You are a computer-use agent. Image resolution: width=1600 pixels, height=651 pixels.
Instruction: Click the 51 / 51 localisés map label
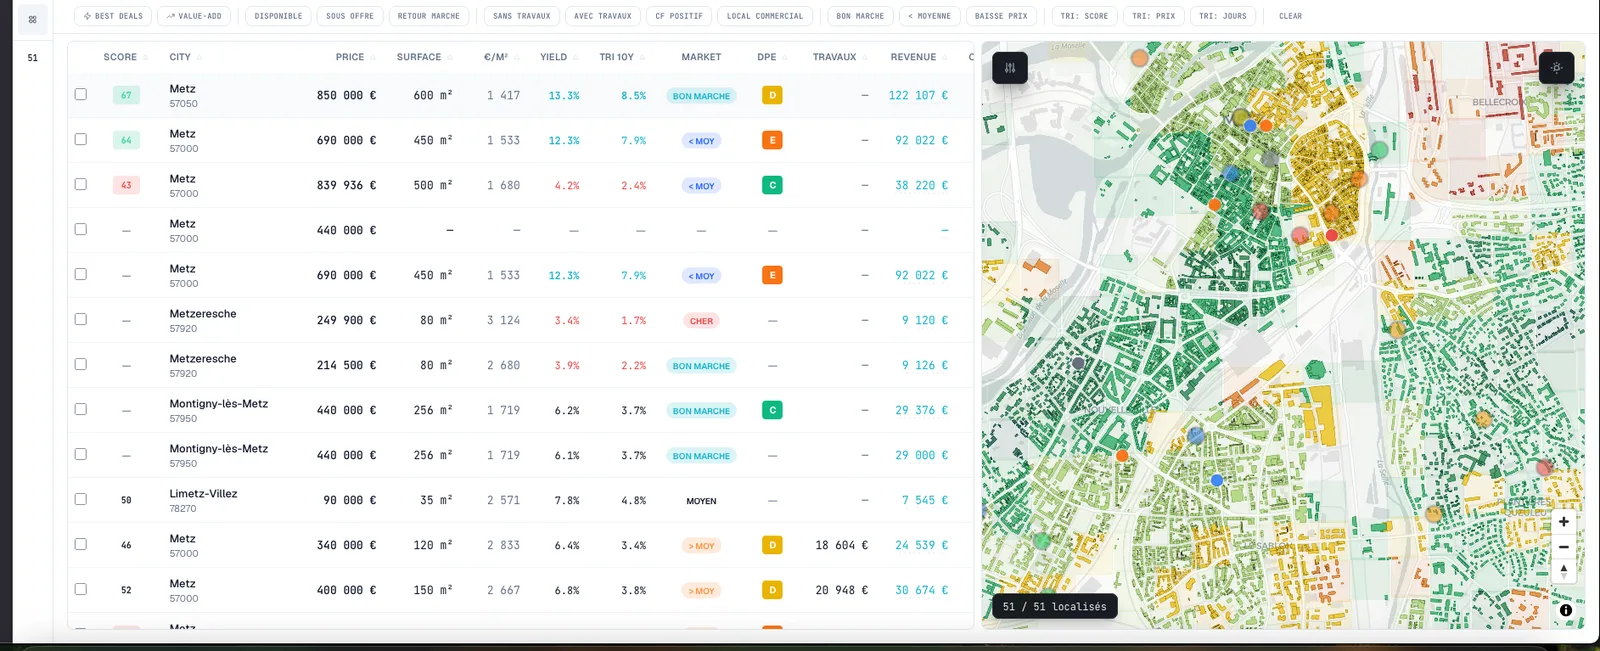(1055, 606)
